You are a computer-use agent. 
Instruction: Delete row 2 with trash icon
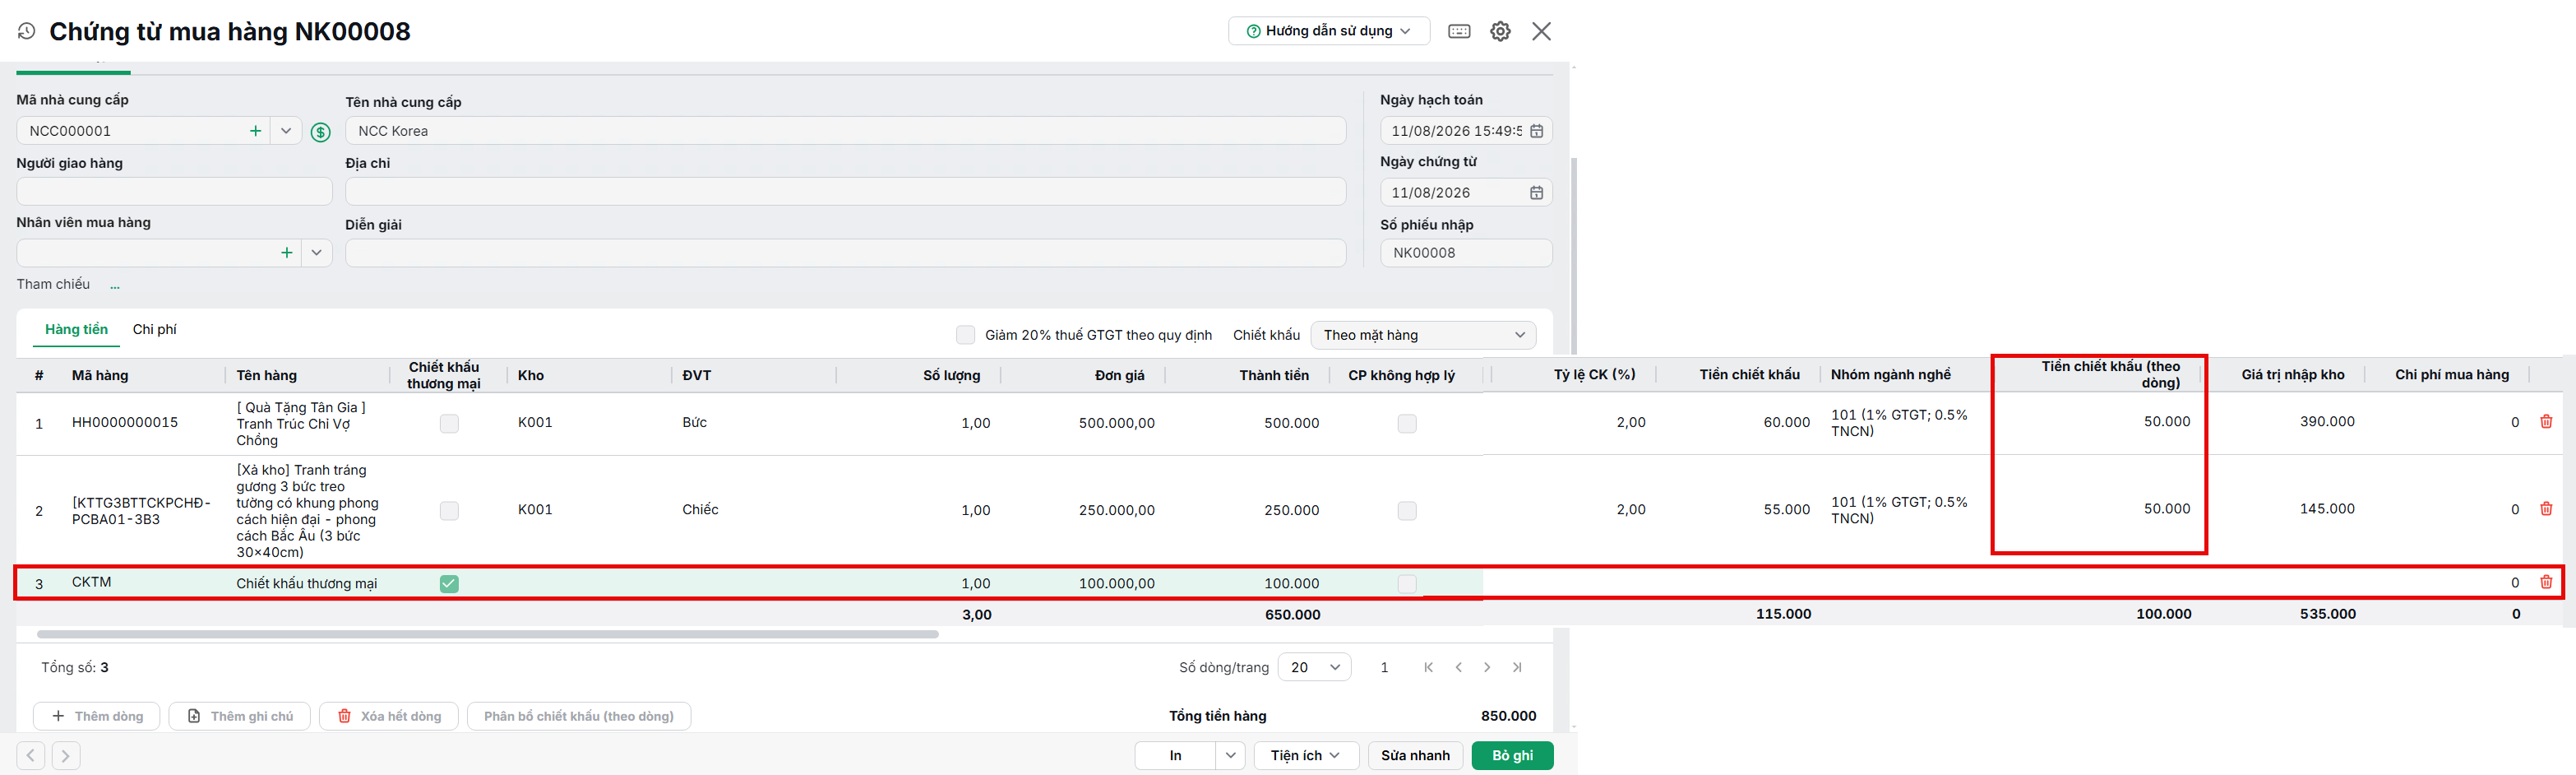tap(2546, 509)
